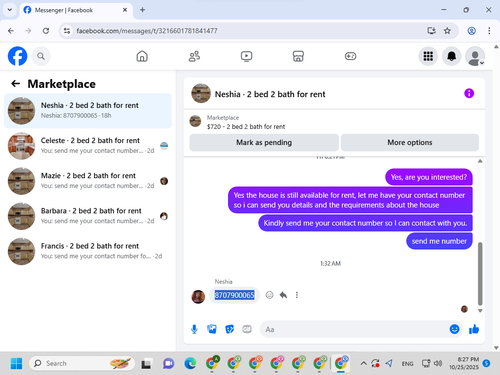Select the Messenger | Facebook tab
This screenshot has height=375, width=500.
click(76, 10)
